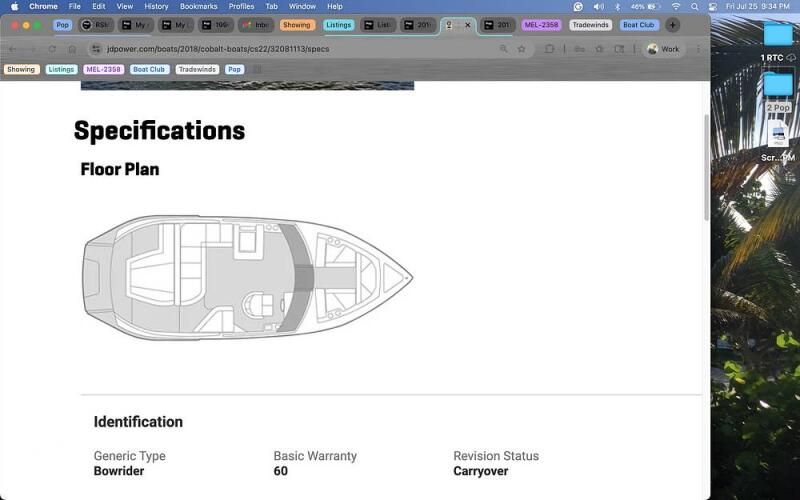The width and height of the screenshot is (800, 500).
Task: Open the new tab plus button
Action: coord(672,25)
